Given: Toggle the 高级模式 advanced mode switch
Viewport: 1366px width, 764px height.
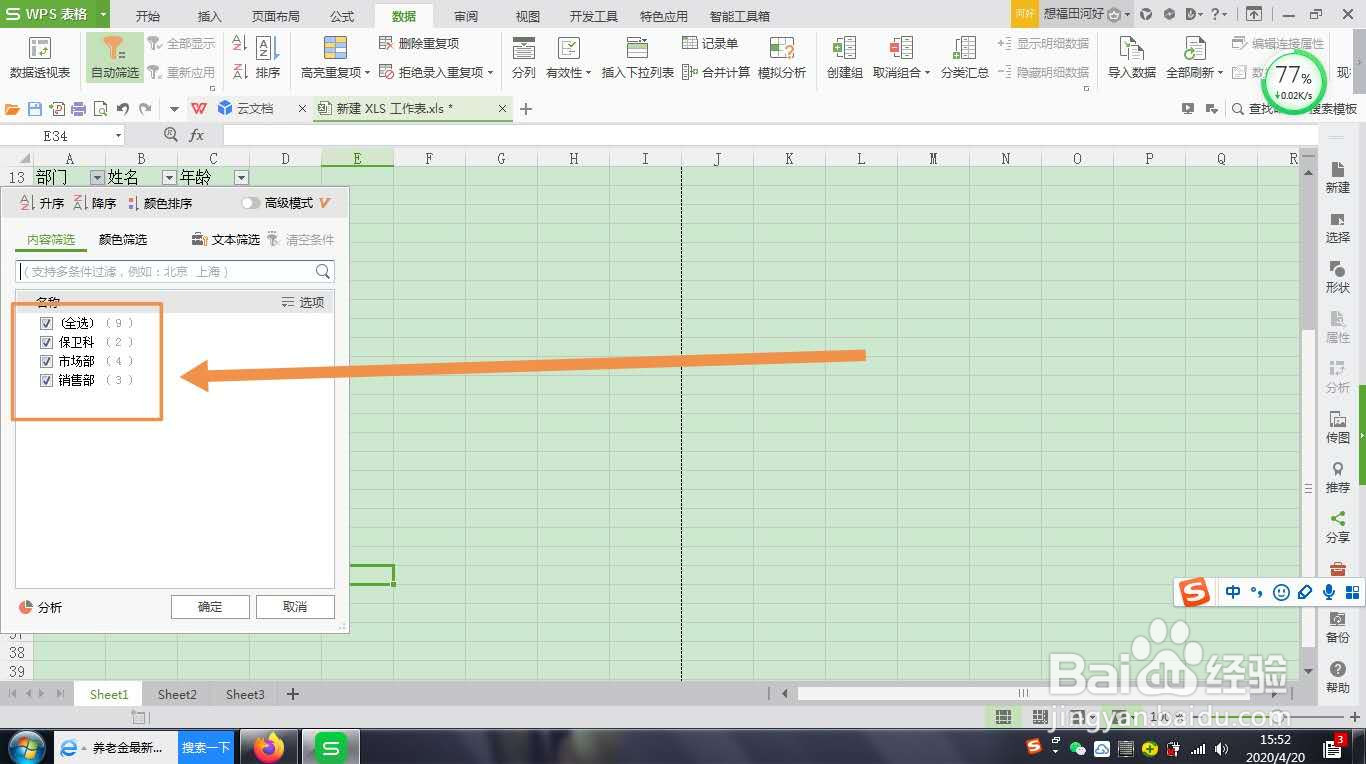Looking at the screenshot, I should pyautogui.click(x=250, y=203).
